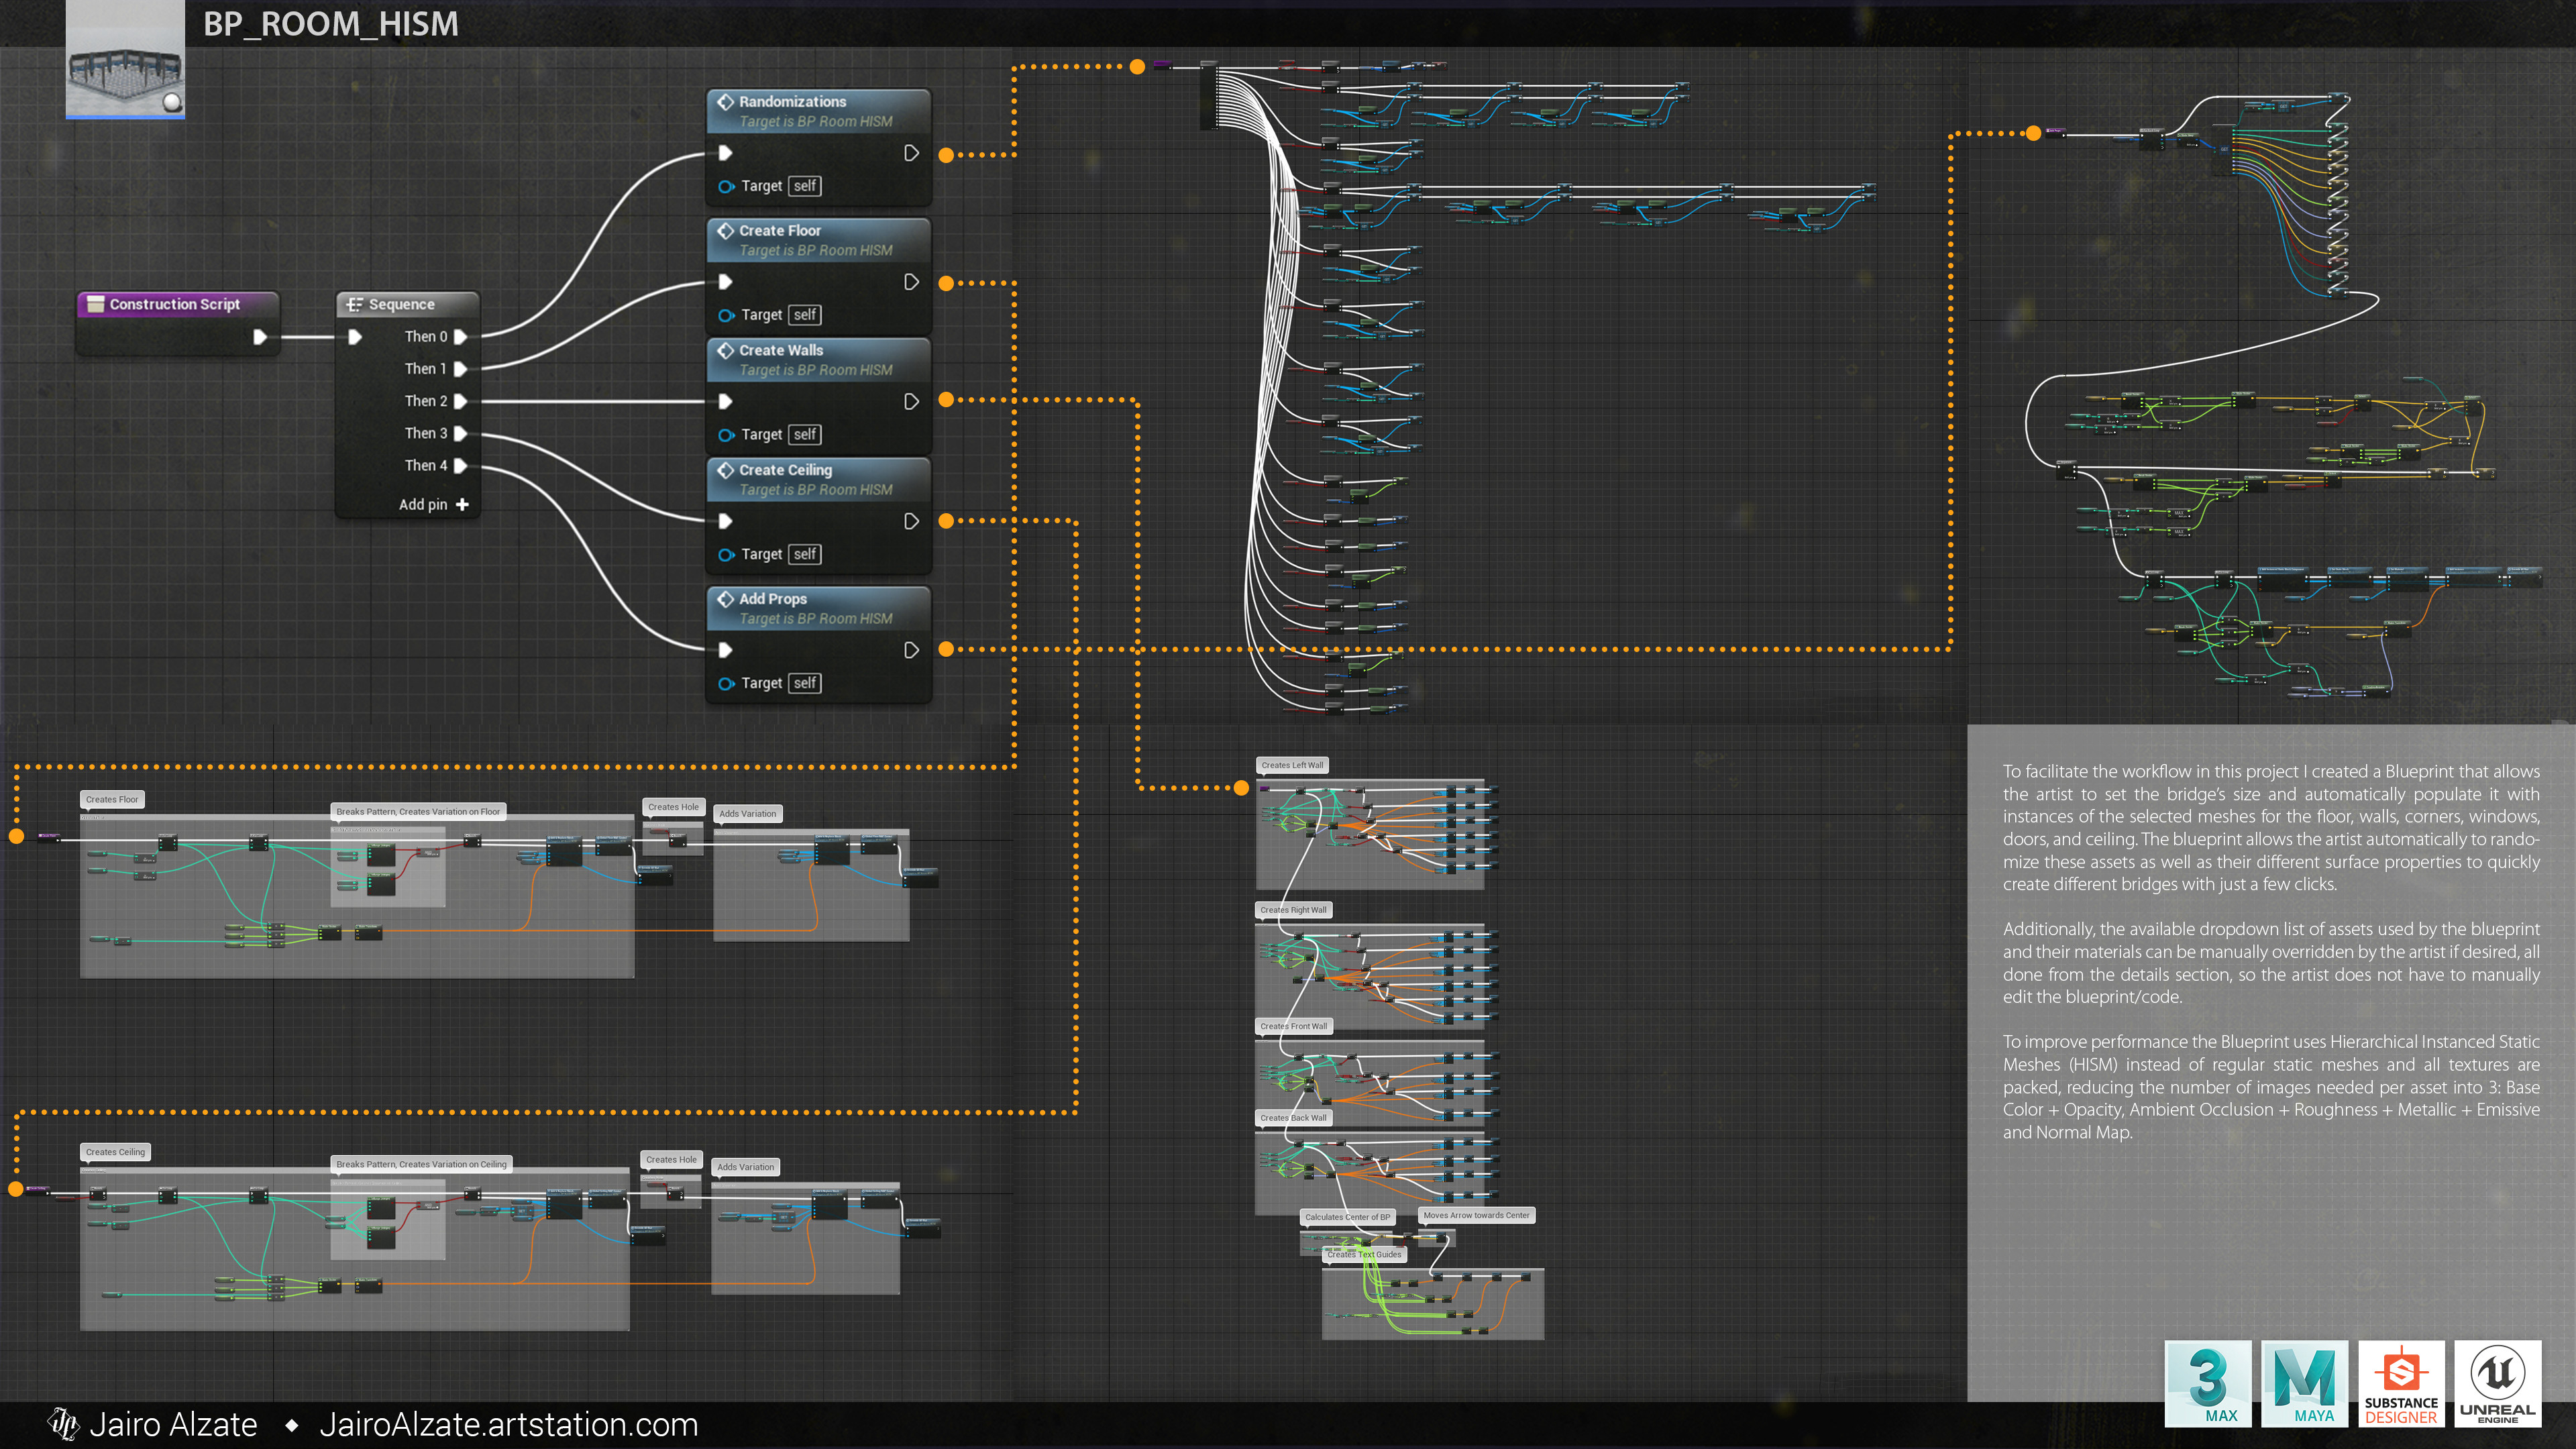
Task: Click 'Breaks Pattern, Creates Variation on Floor' comment
Action: tap(418, 811)
